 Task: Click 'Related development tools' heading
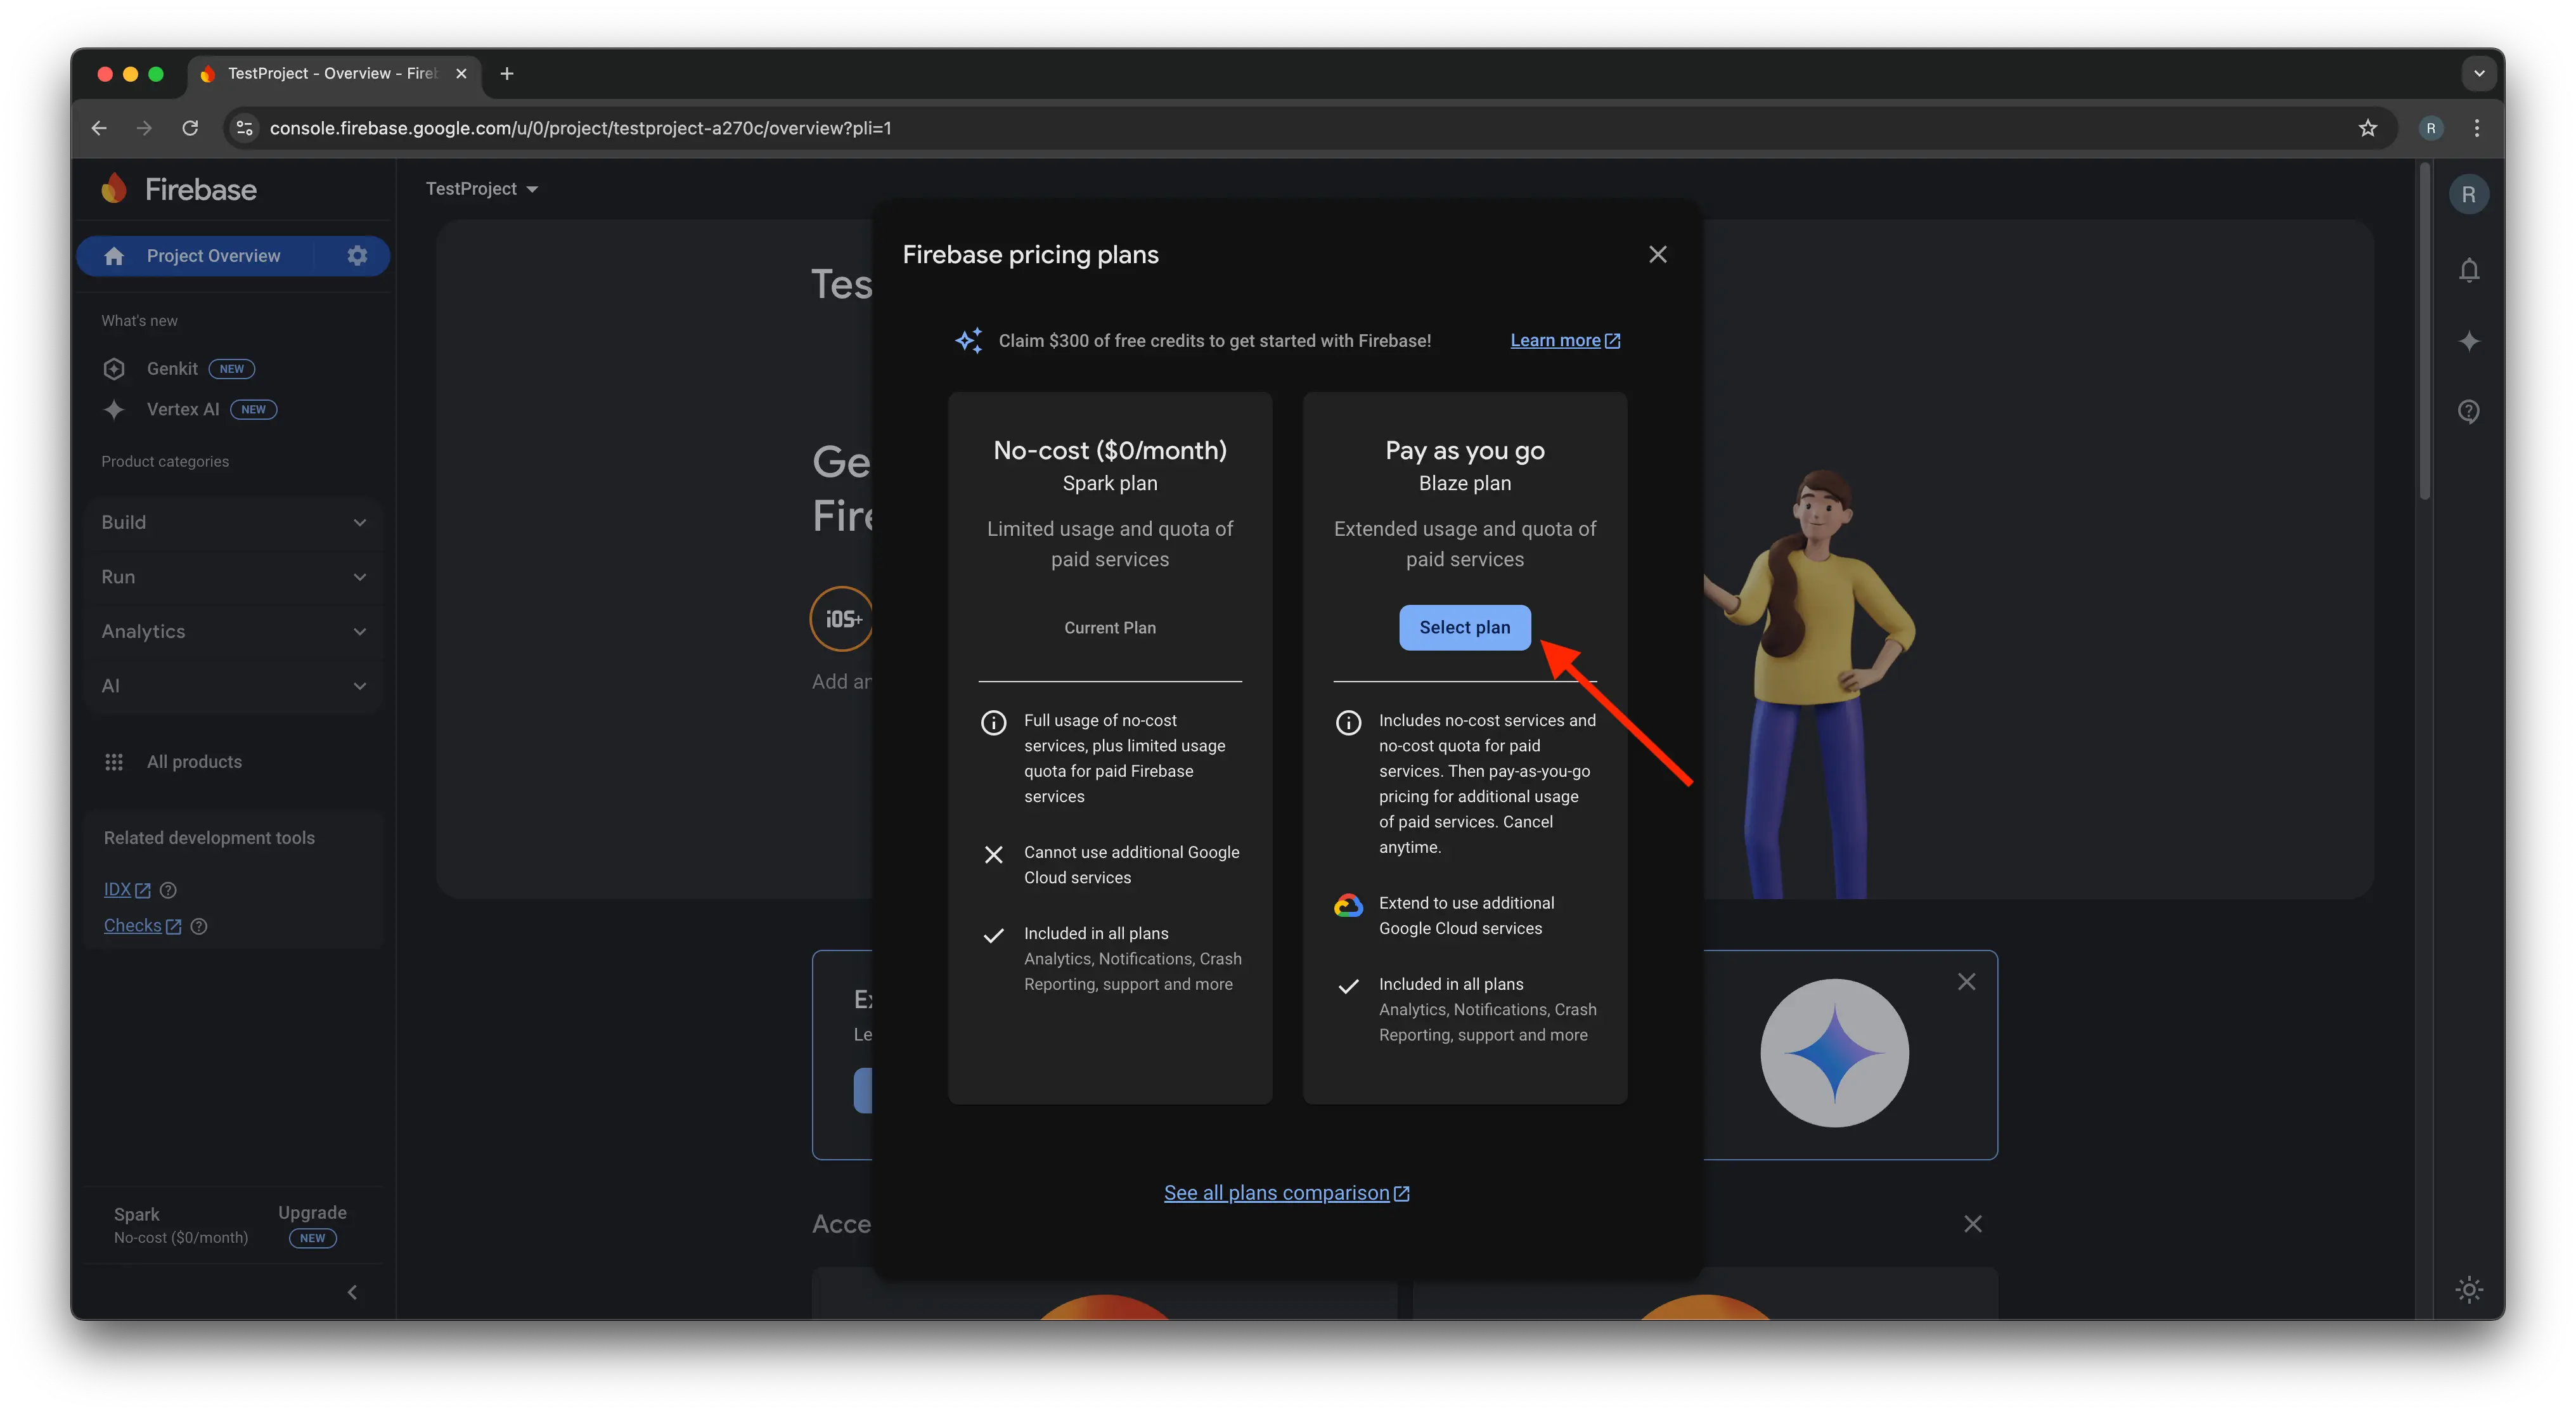click(209, 838)
